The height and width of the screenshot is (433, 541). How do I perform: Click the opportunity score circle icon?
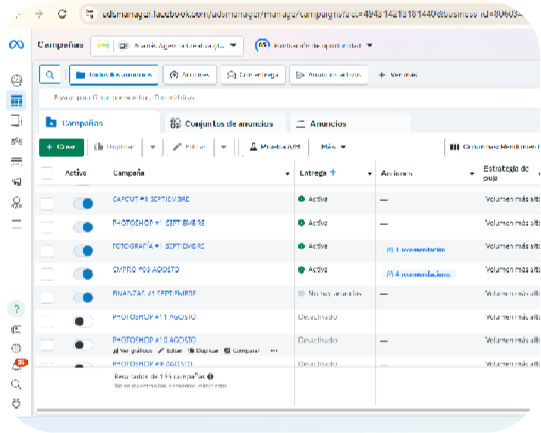click(x=262, y=45)
